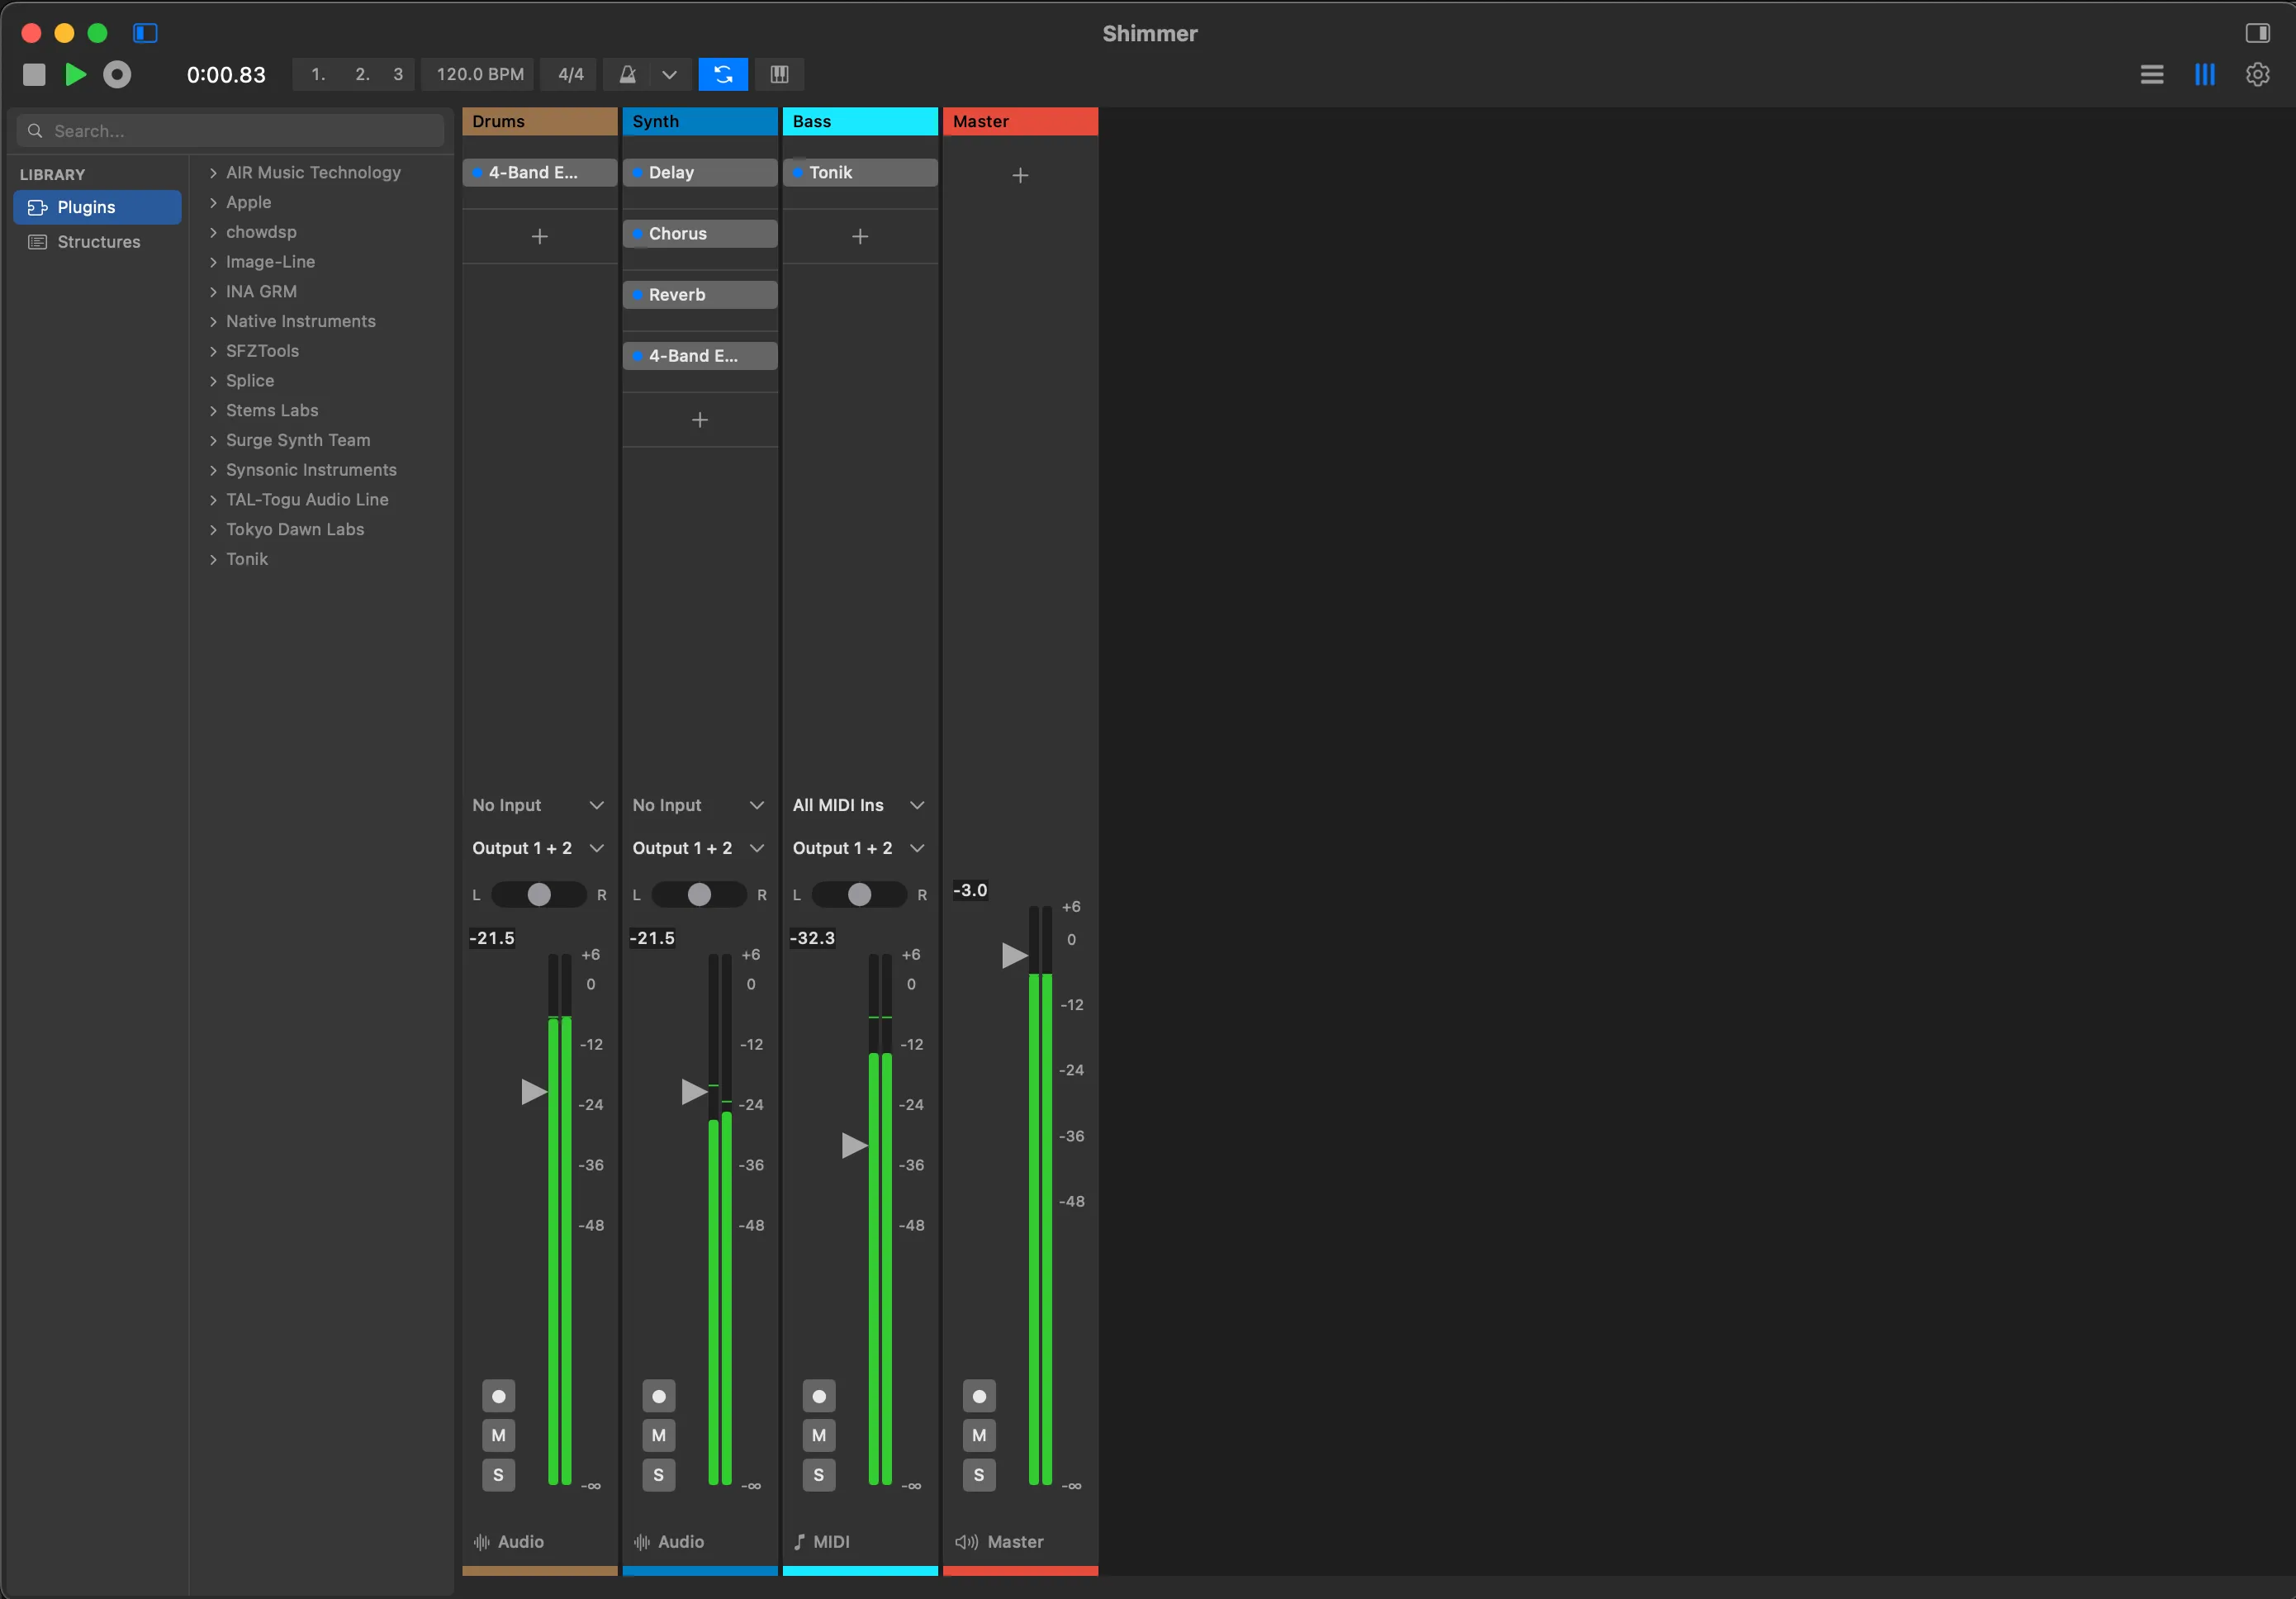Select the Synth track header
The width and height of the screenshot is (2296, 1599).
[700, 121]
